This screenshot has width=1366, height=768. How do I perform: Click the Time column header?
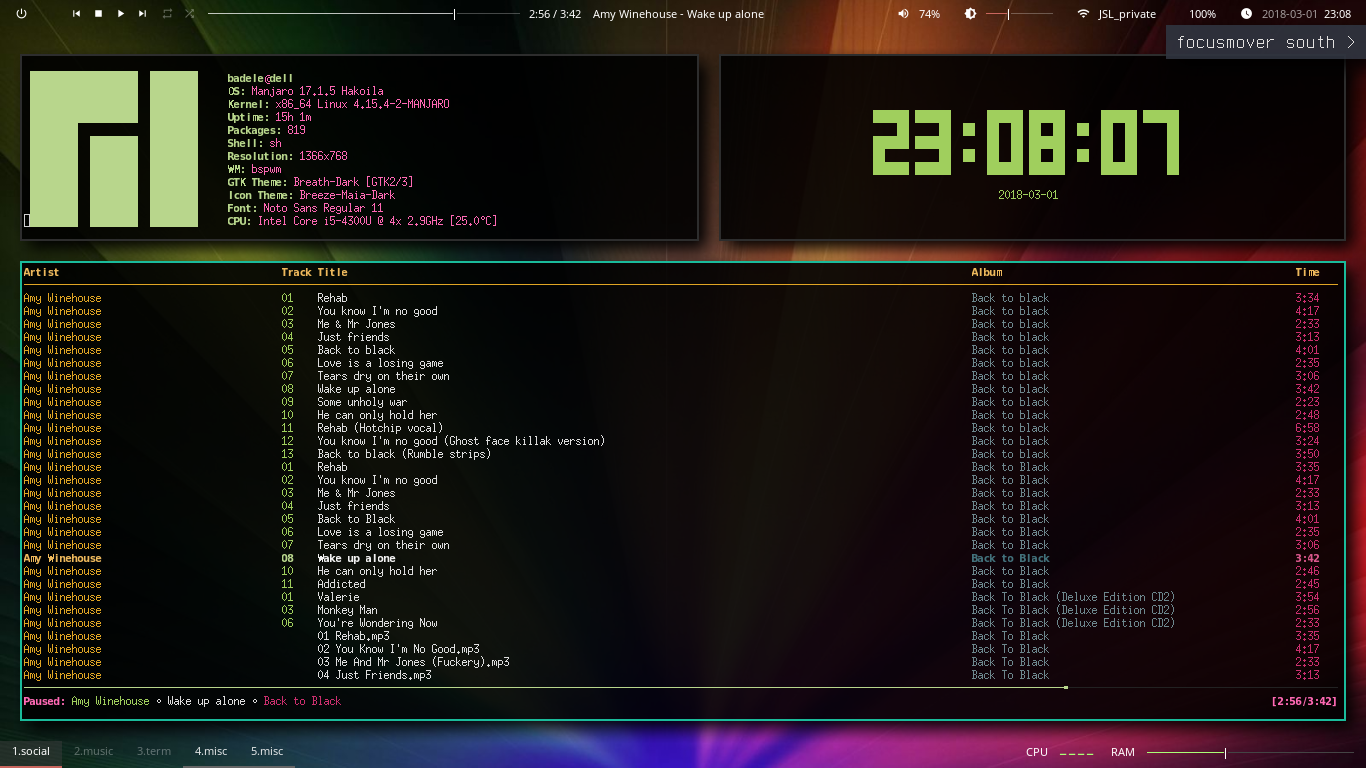click(1307, 272)
